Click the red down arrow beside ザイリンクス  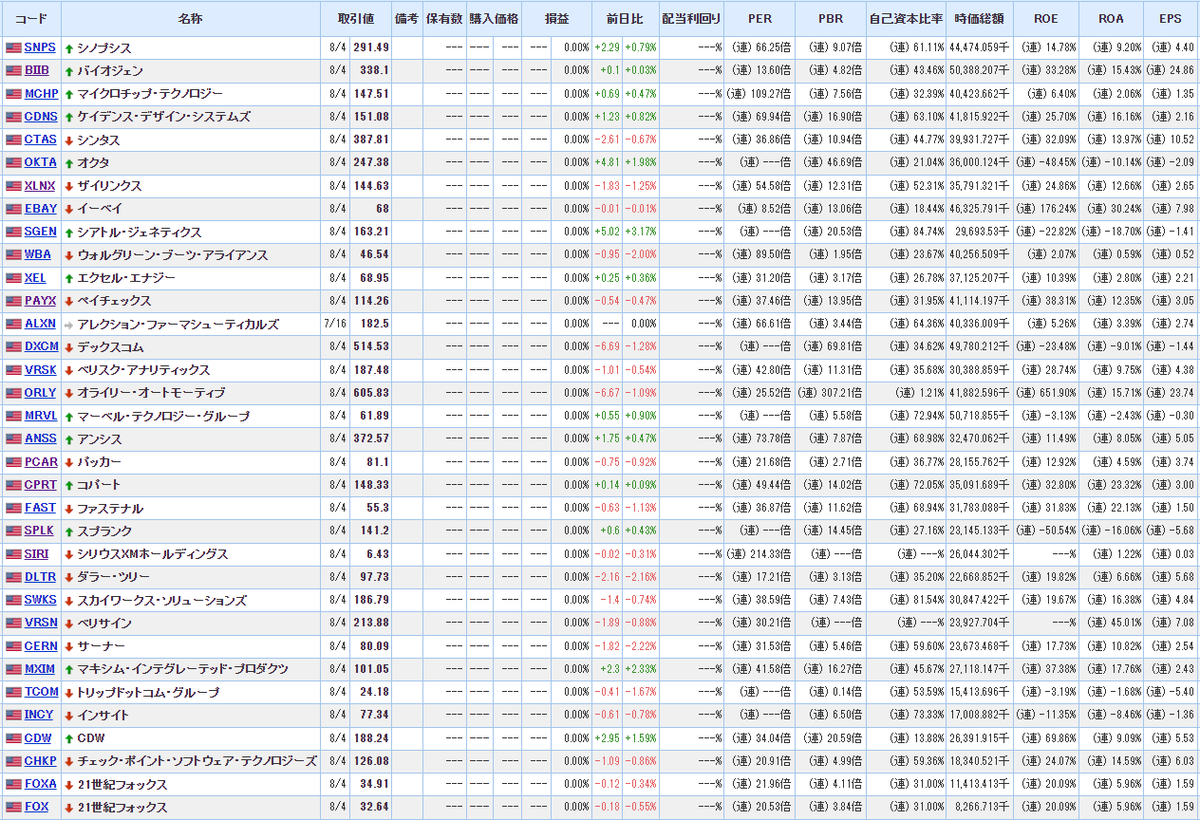(69, 186)
